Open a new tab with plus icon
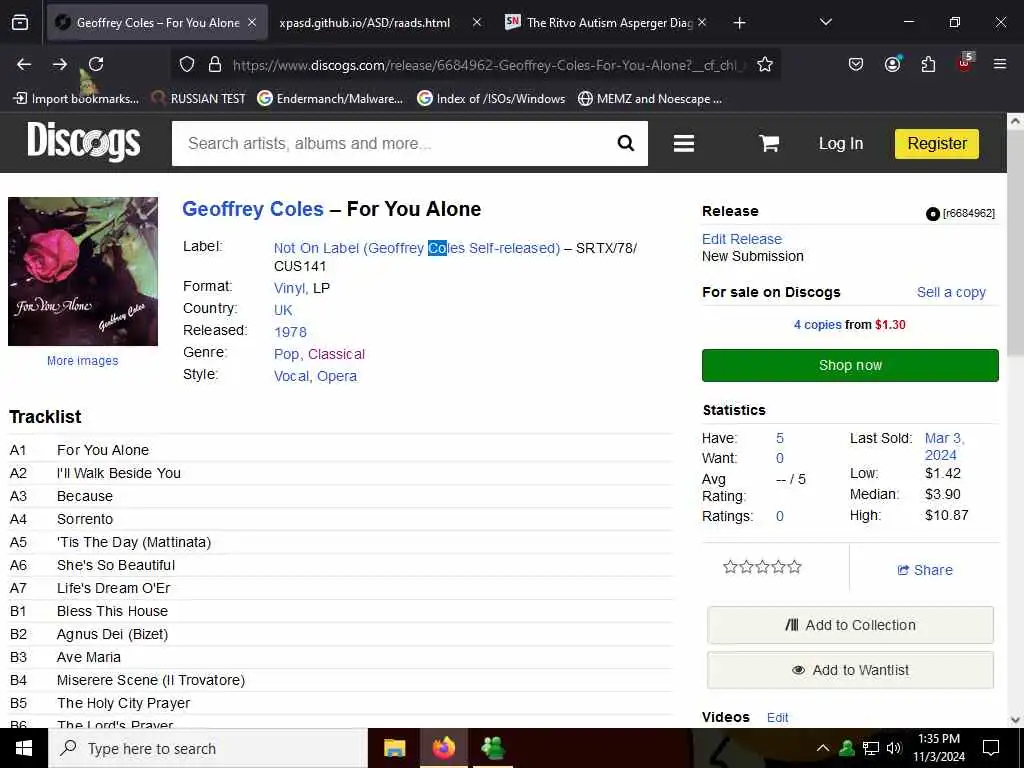 pos(739,23)
